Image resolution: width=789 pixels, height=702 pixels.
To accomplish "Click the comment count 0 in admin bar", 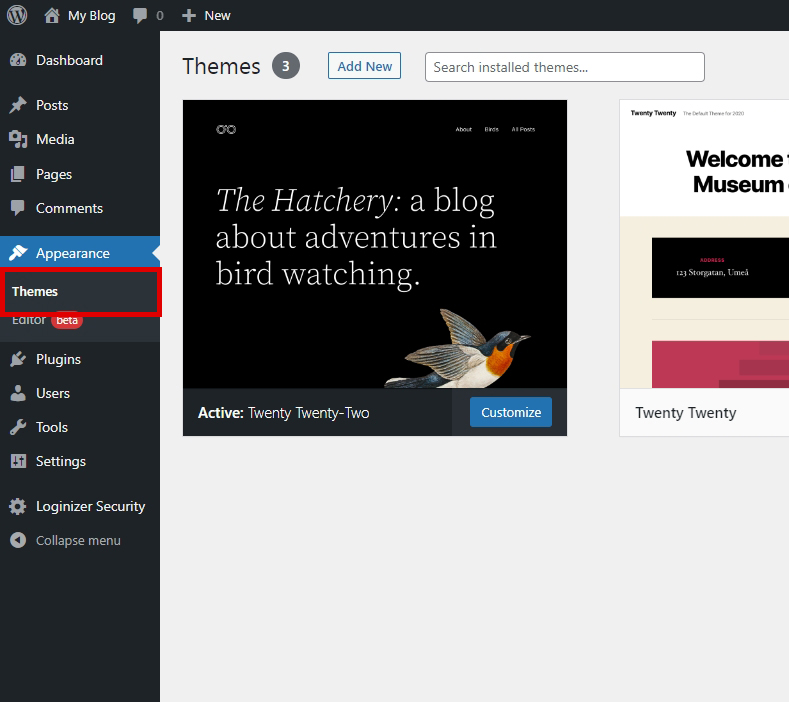I will click(x=160, y=16).
